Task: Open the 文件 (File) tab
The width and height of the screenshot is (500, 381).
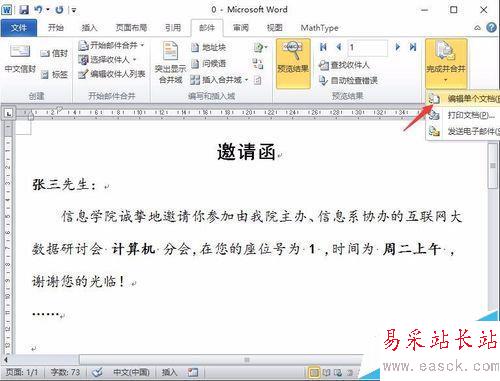Action: click(18, 28)
